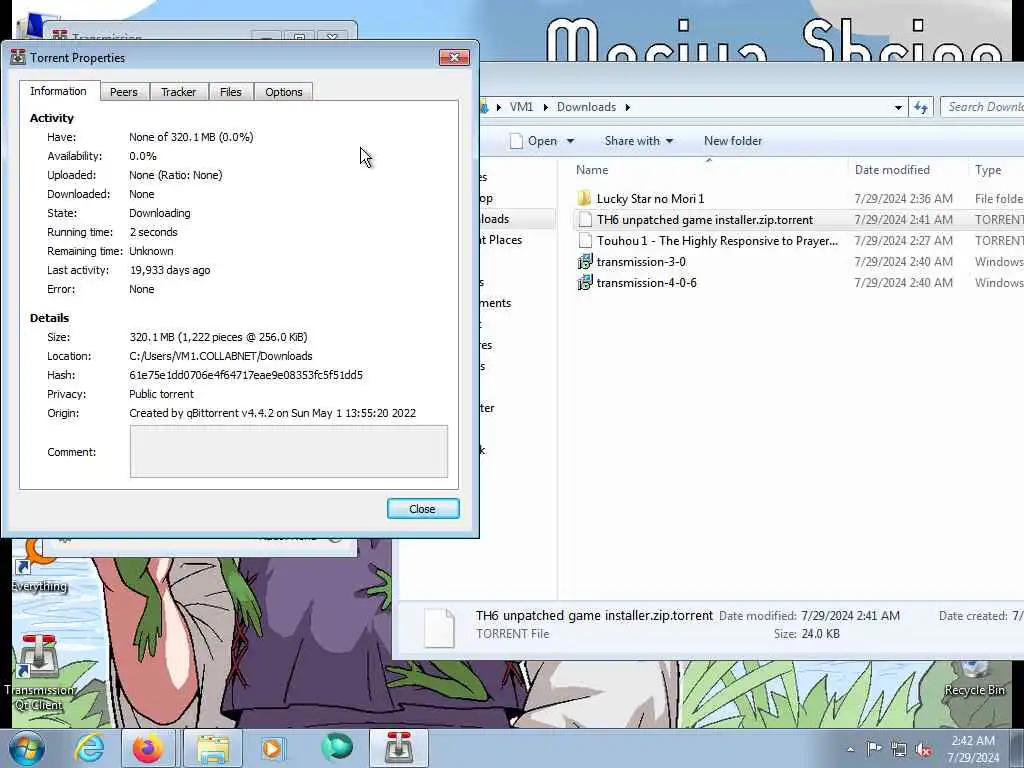Click the transmission-3-0 installer icon
Screen dimensions: 1024x768
tap(584, 261)
